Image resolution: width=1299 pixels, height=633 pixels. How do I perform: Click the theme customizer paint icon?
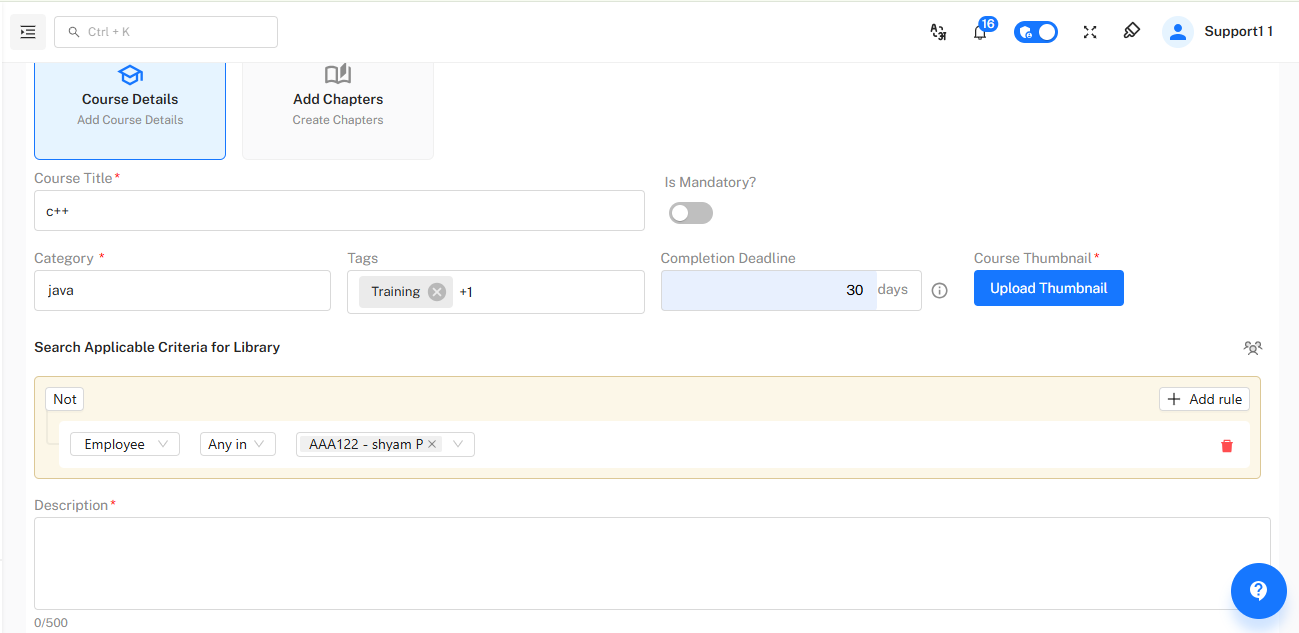point(1132,31)
